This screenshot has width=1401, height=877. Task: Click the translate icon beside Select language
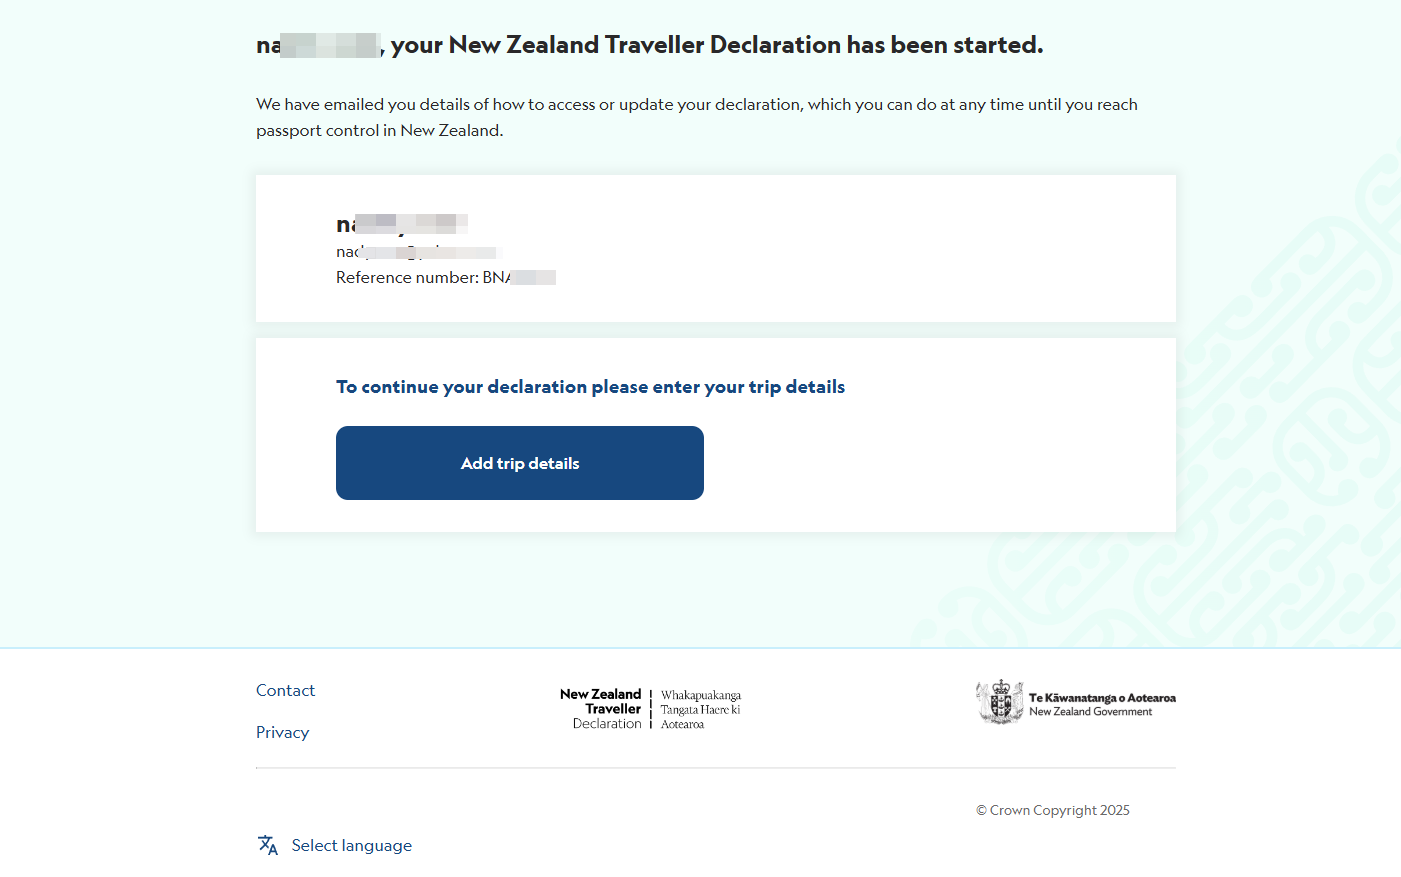(267, 845)
